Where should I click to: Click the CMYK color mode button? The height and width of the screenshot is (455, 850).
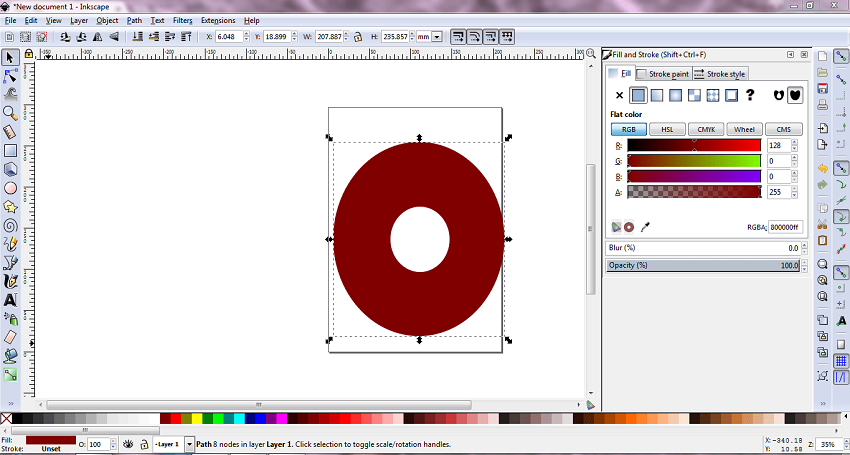pos(706,129)
